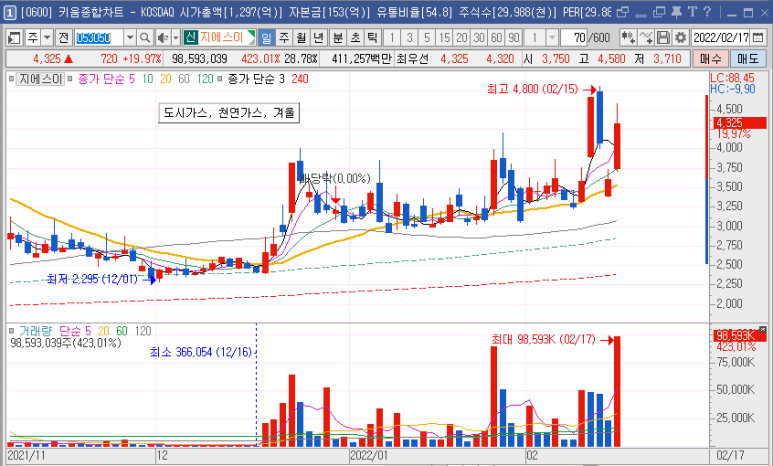Switch to the 분 minute chart tab

click(x=338, y=37)
